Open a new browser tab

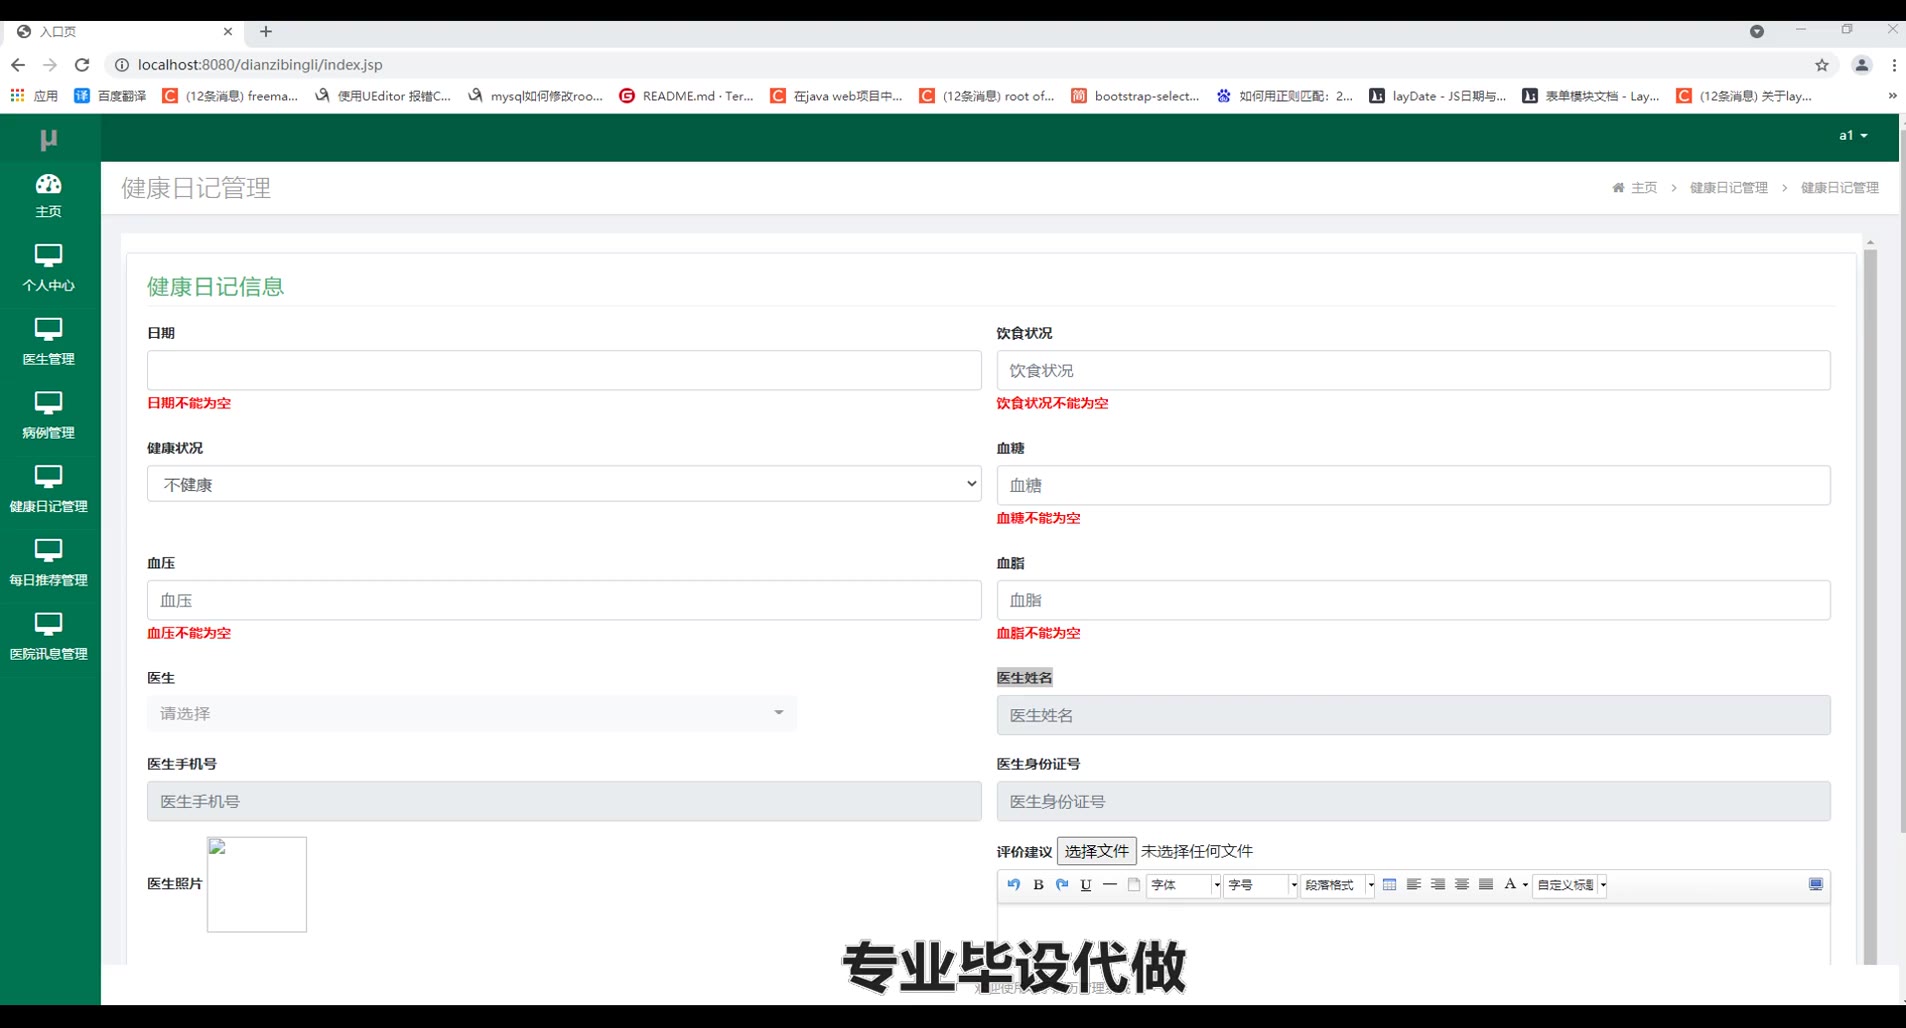coord(266,32)
